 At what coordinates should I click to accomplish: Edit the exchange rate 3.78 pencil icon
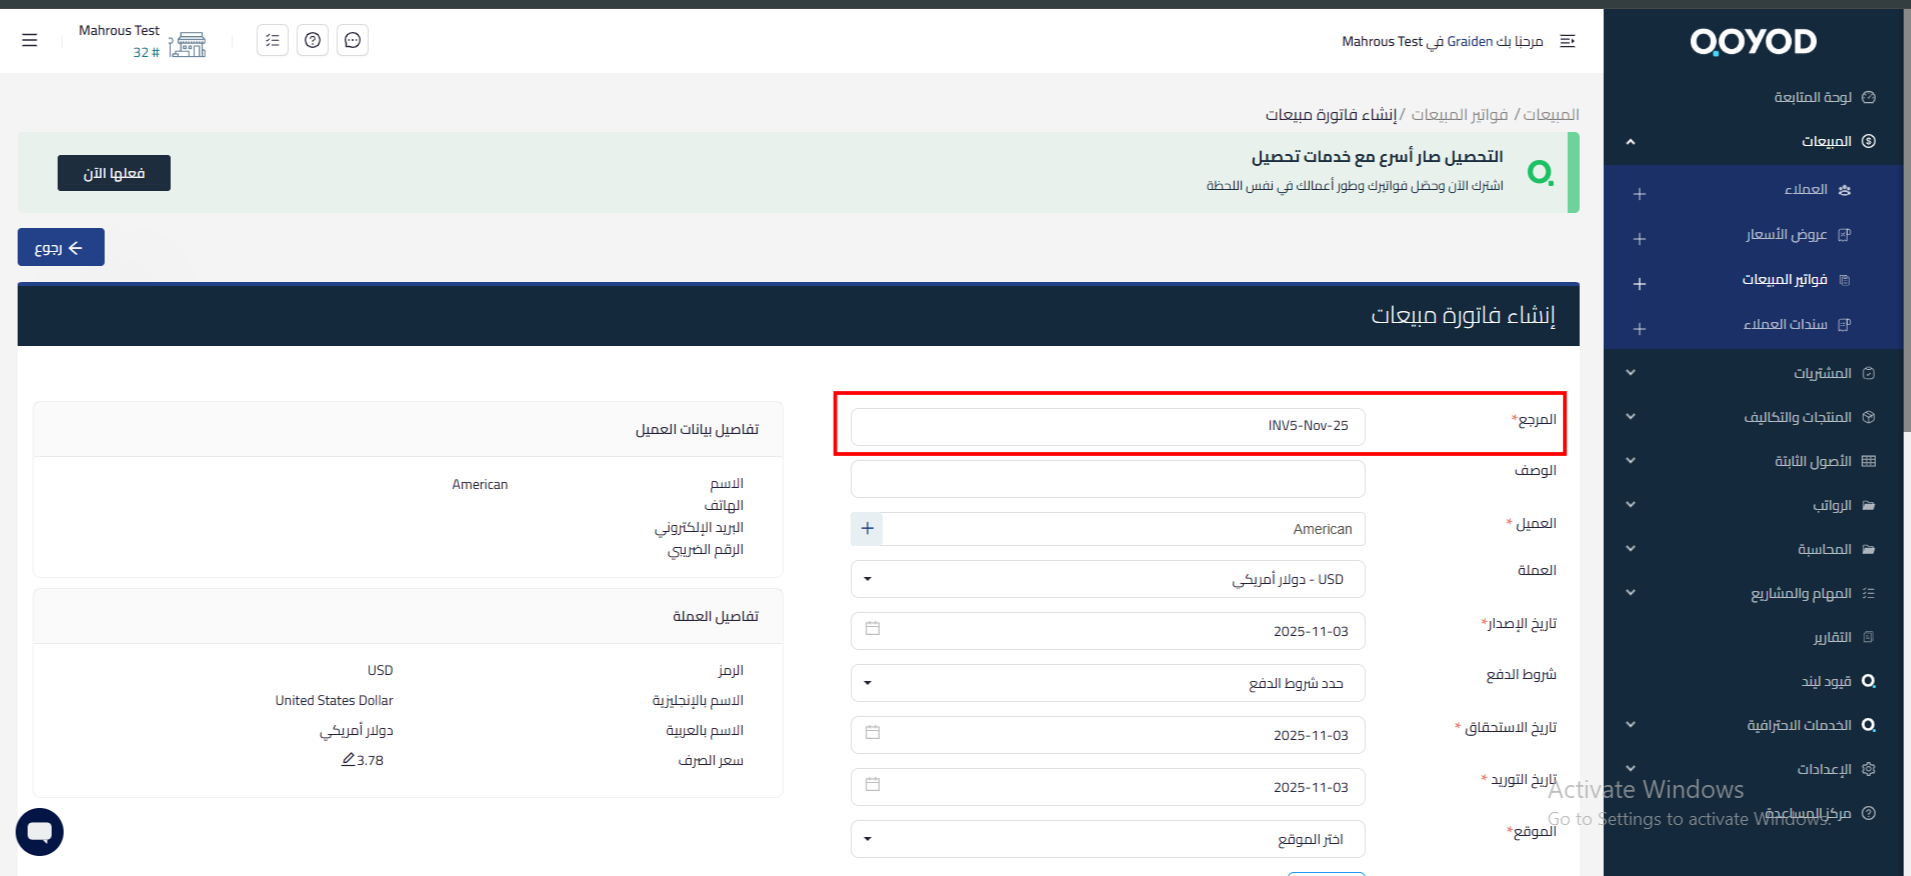348,760
